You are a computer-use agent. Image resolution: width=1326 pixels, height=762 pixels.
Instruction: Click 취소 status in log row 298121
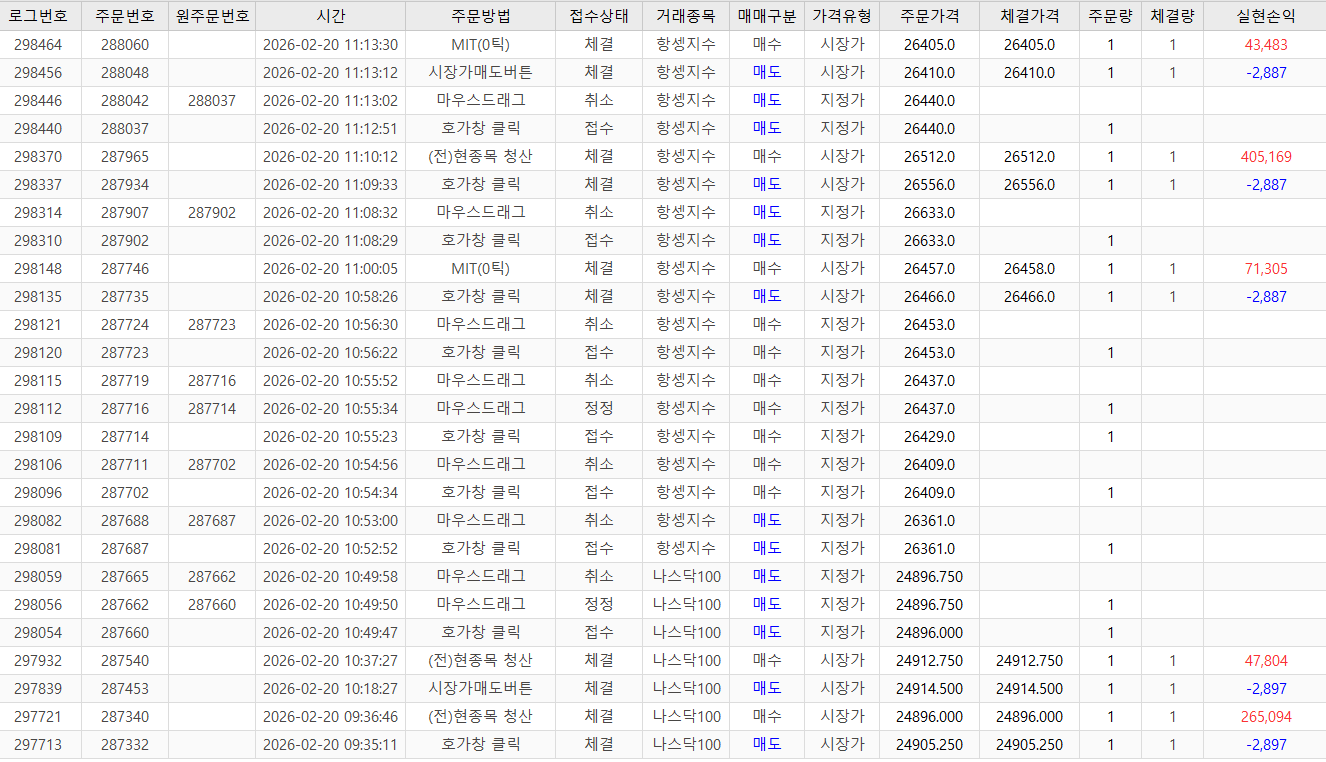point(599,325)
